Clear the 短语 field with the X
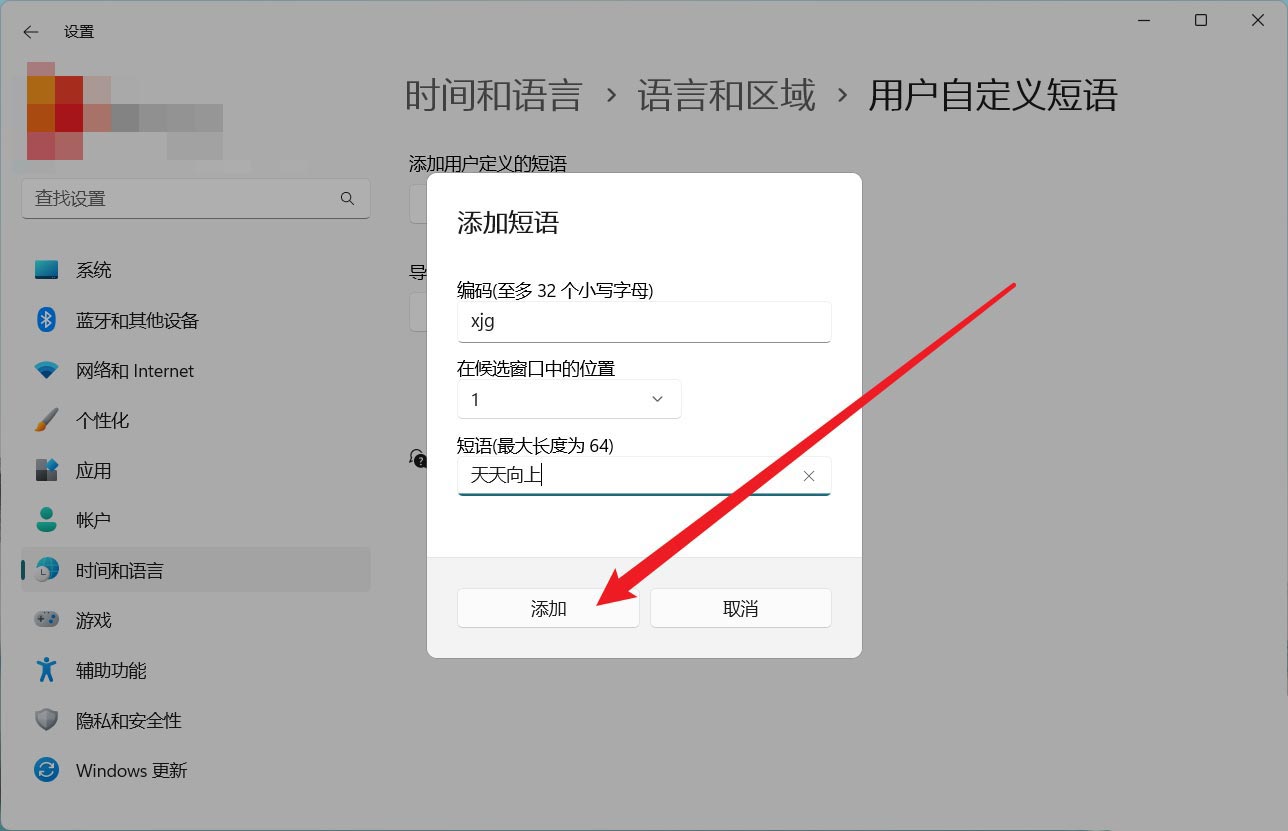This screenshot has height=831, width=1288. pos(809,475)
